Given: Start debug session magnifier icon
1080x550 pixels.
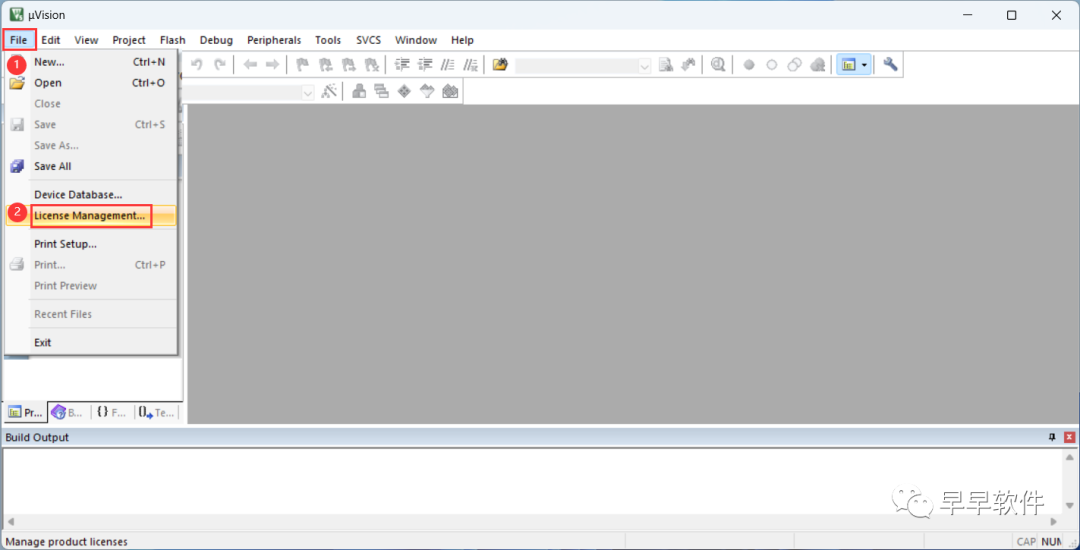Looking at the screenshot, I should [x=718, y=65].
